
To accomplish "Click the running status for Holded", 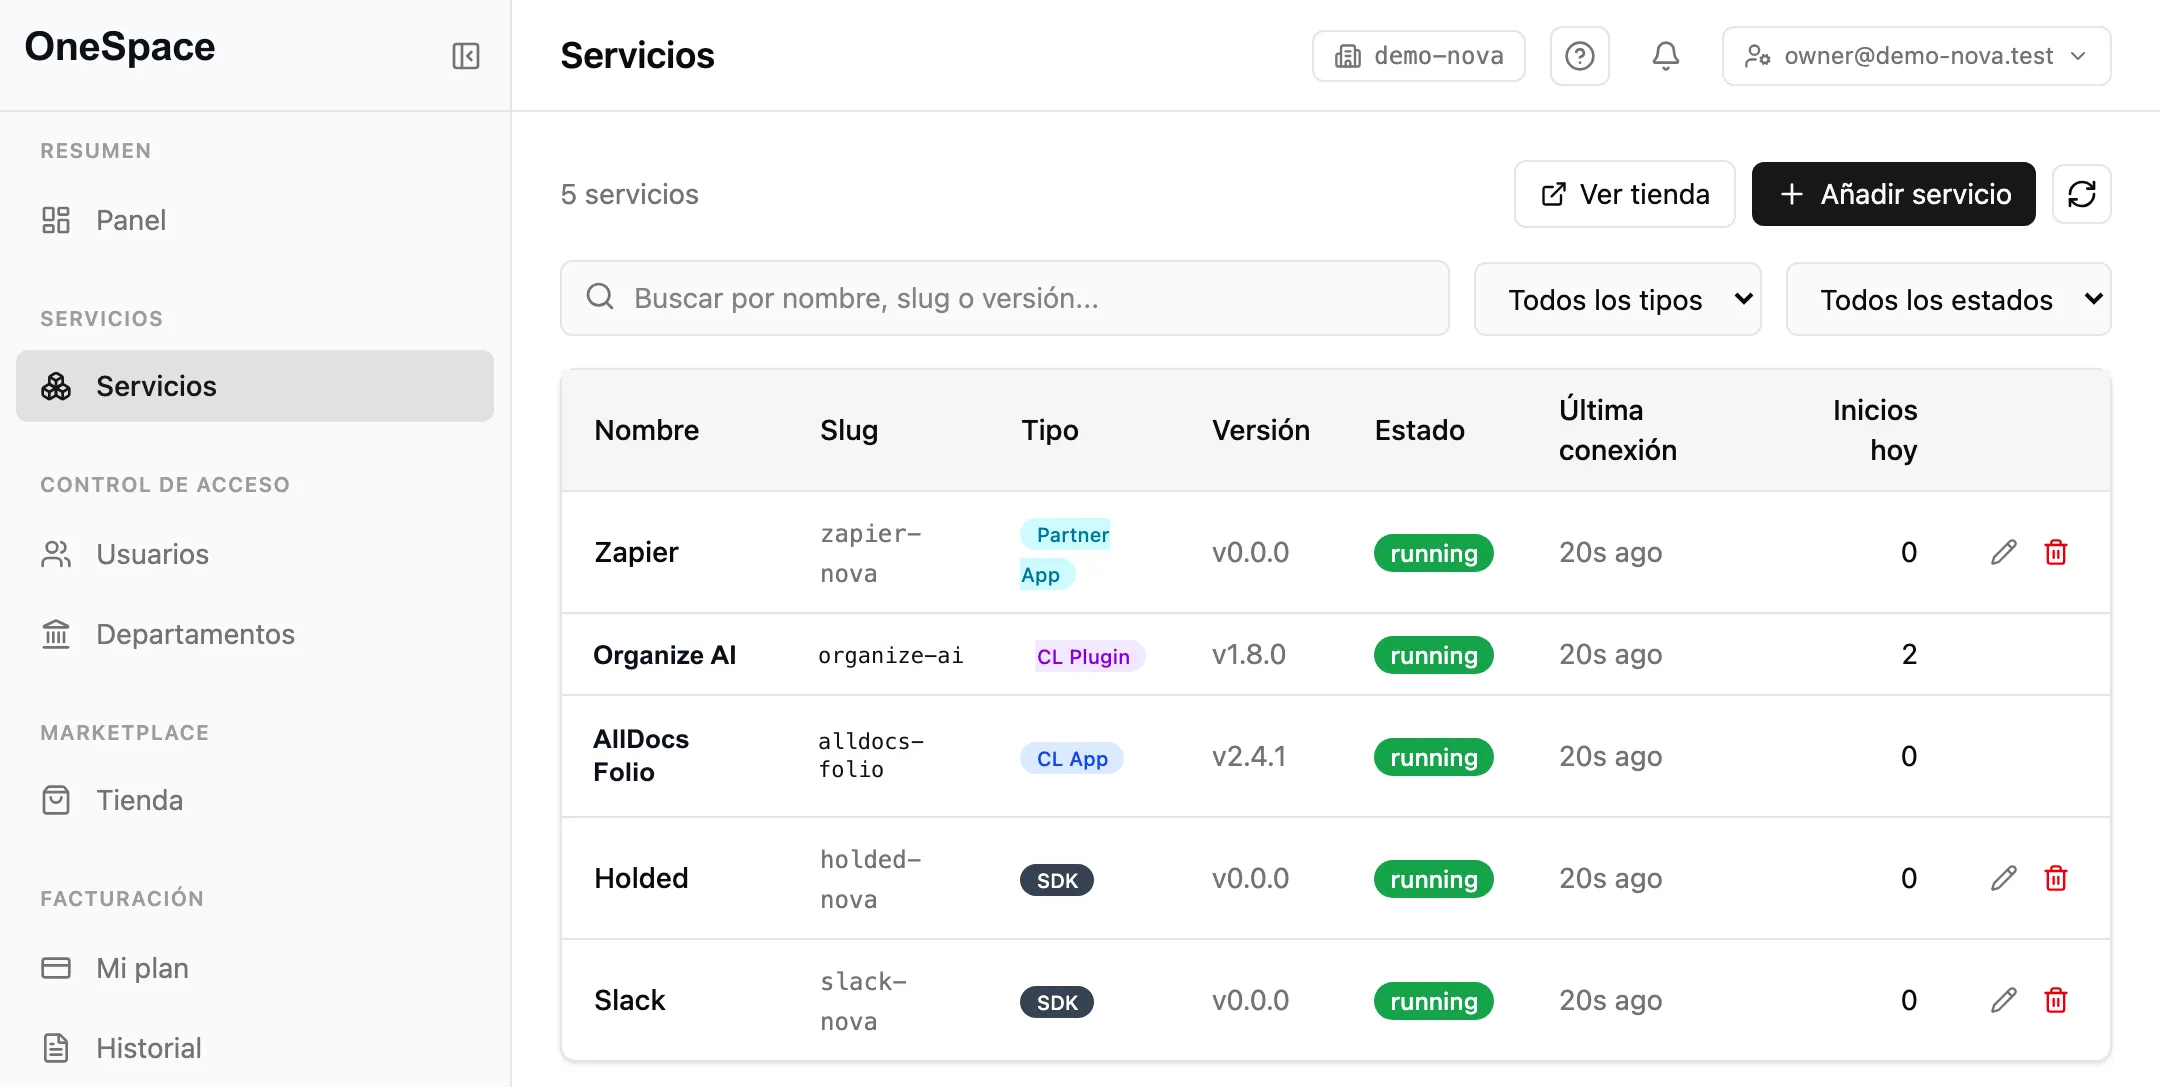I will (x=1434, y=879).
